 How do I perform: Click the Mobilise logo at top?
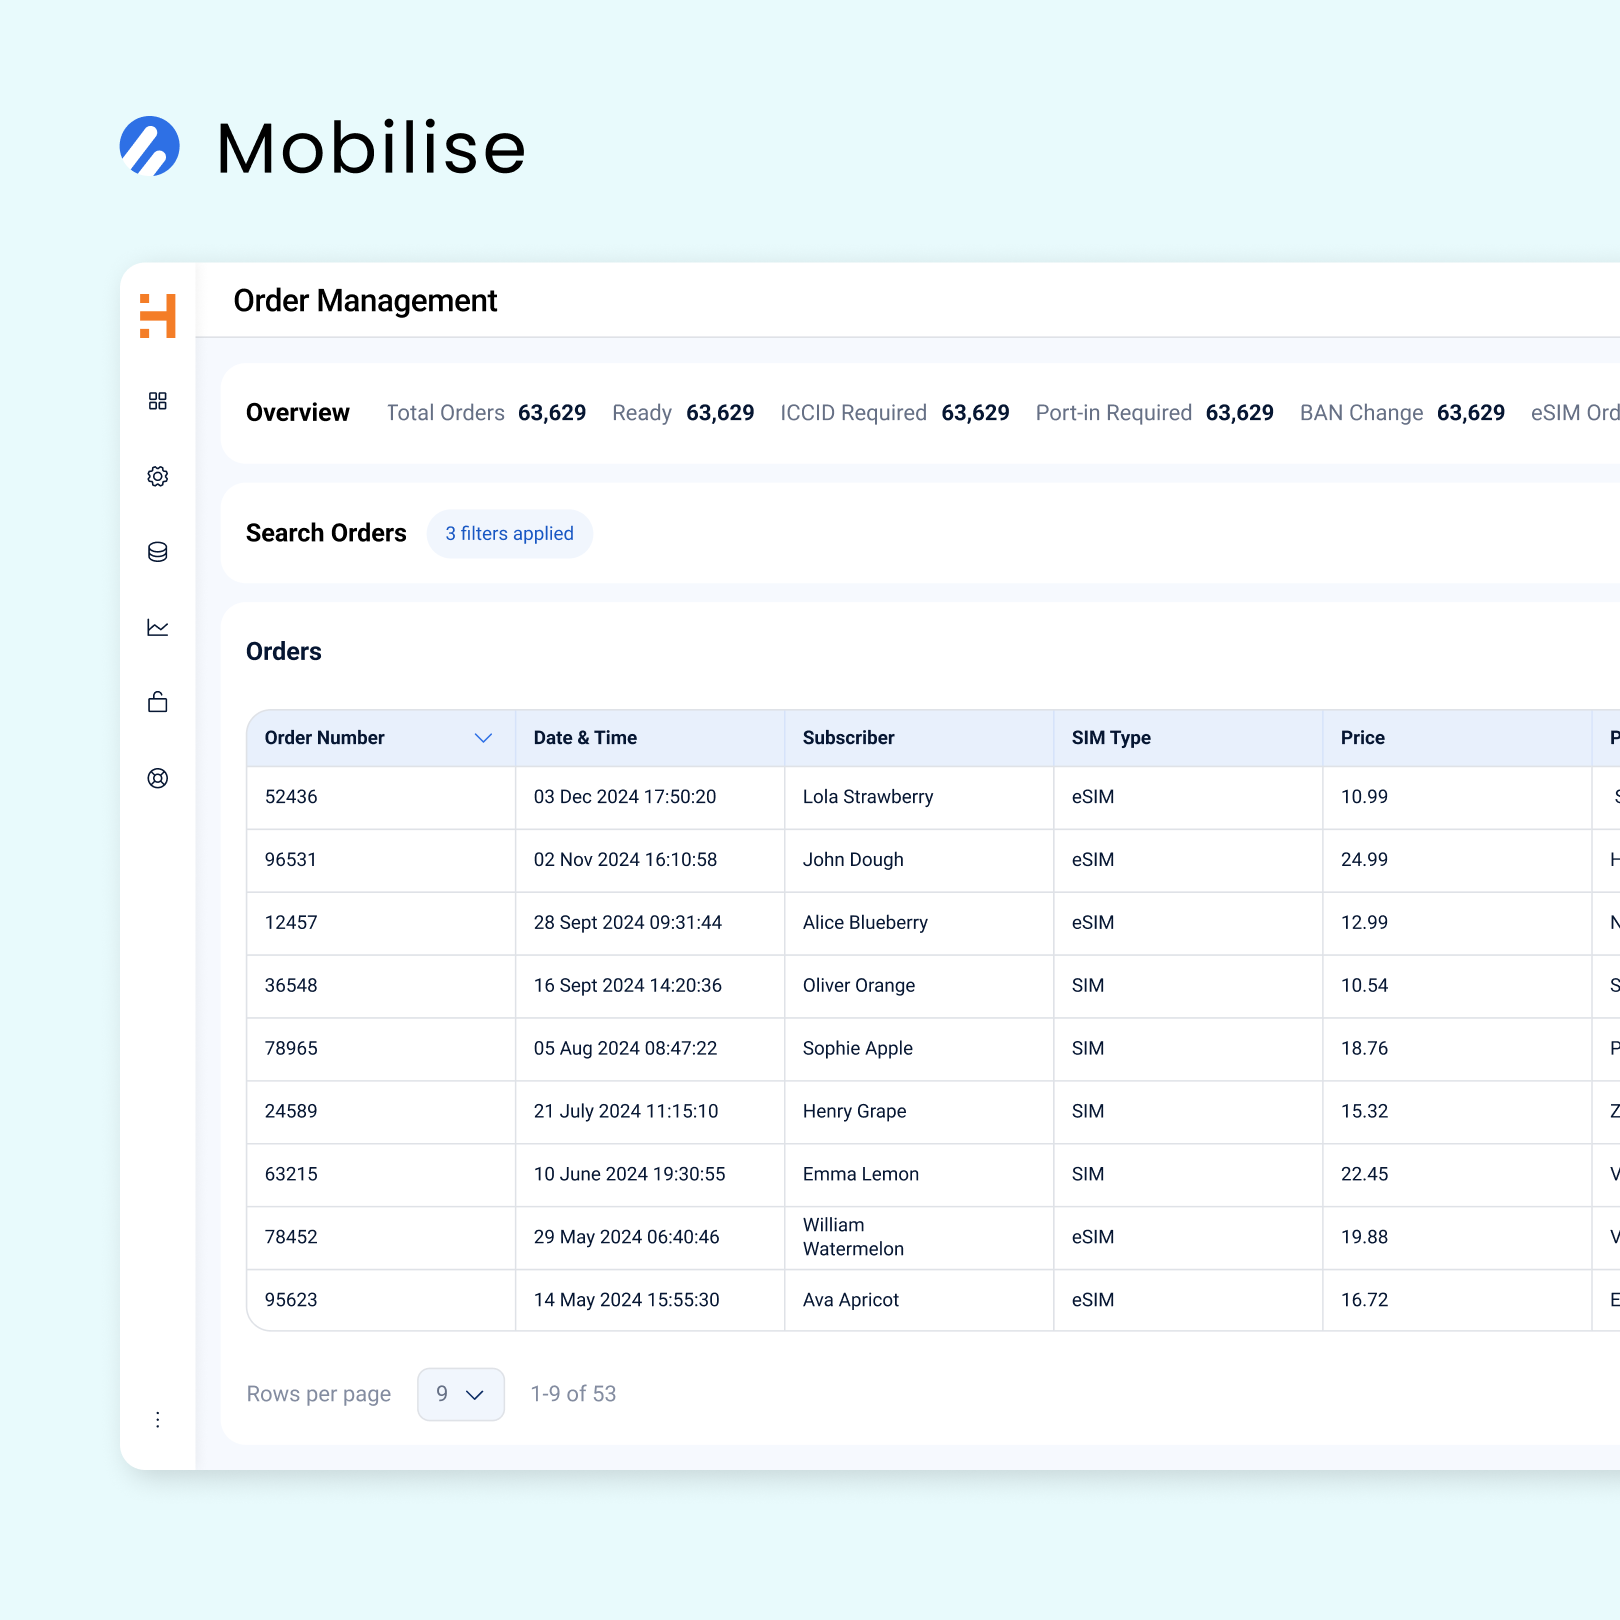click(322, 148)
